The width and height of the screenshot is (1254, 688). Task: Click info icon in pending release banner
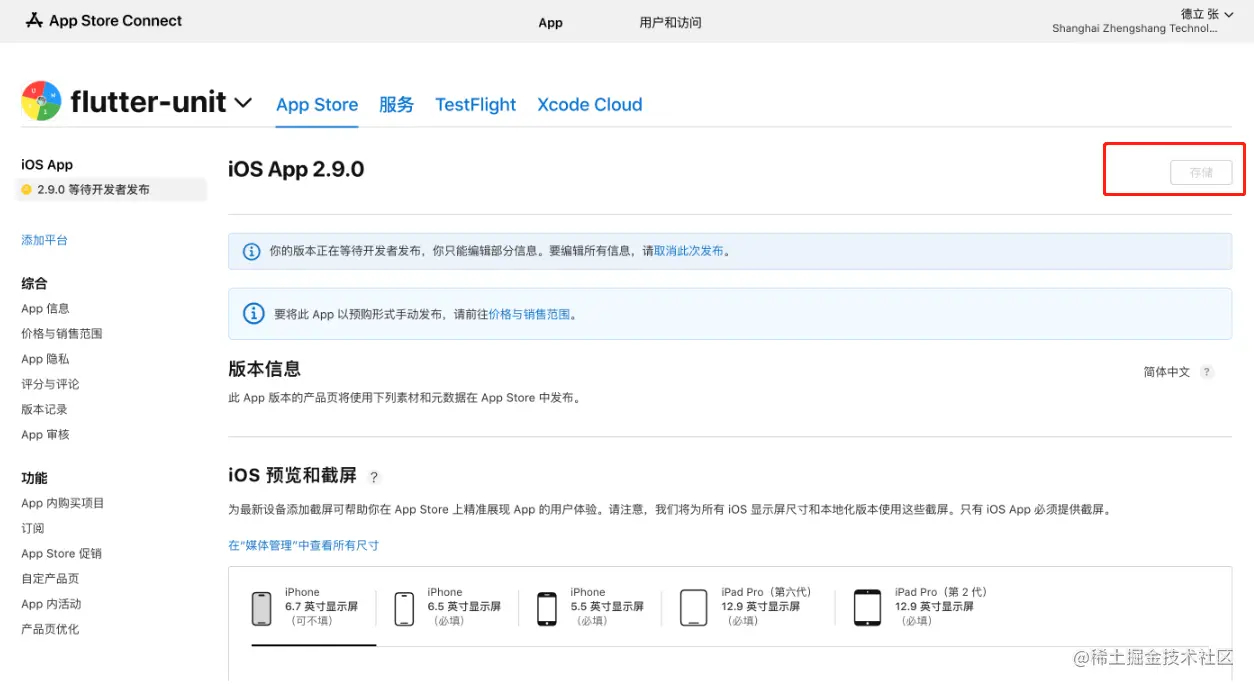pyautogui.click(x=252, y=251)
